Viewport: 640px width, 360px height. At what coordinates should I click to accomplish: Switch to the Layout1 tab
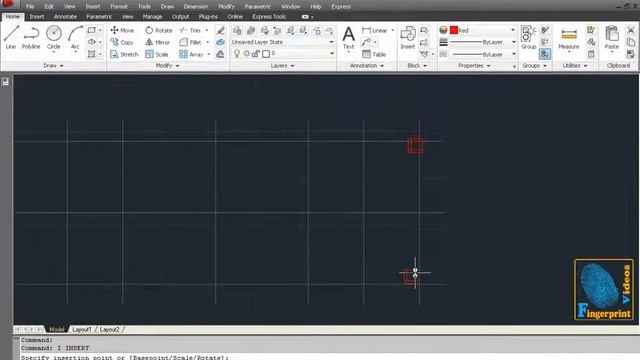[x=82, y=329]
